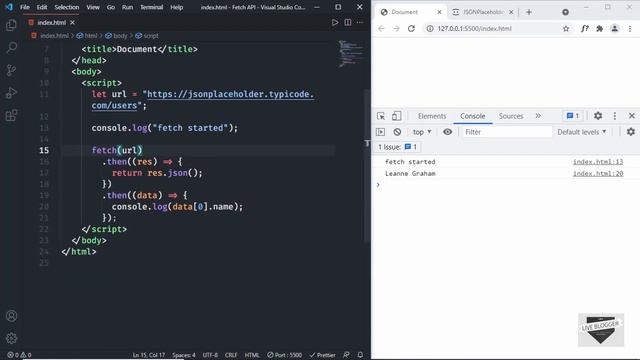The width and height of the screenshot is (640, 360).
Task: Click the body breadcrumb segment
Action: click(116, 36)
